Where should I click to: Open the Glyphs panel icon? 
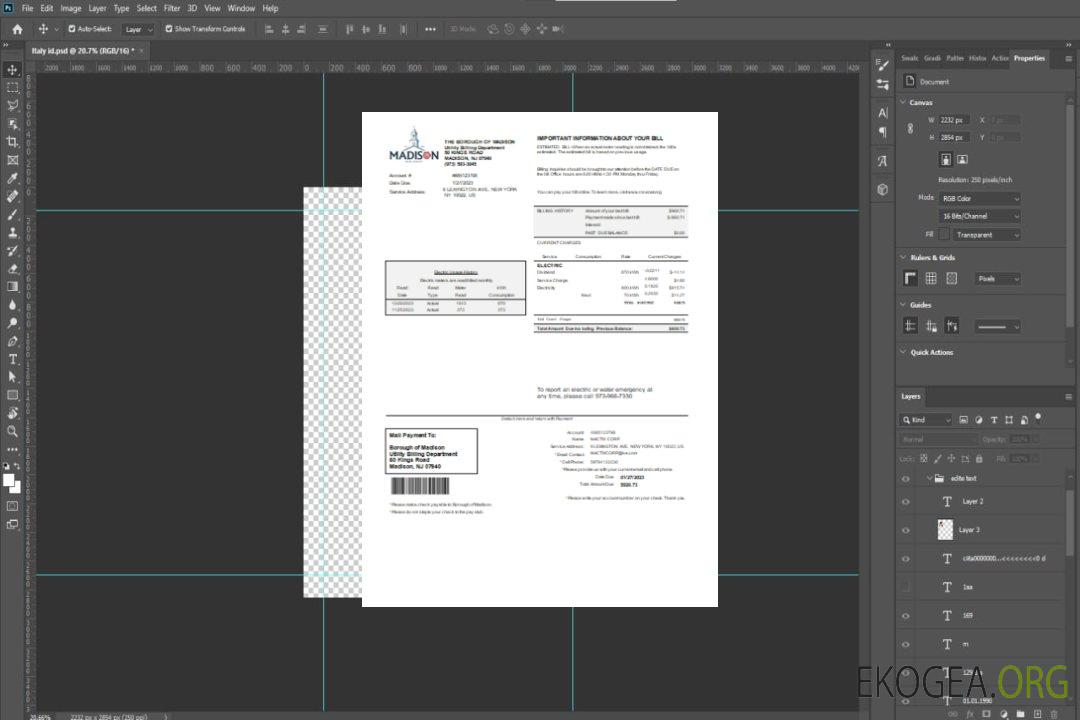(883, 161)
